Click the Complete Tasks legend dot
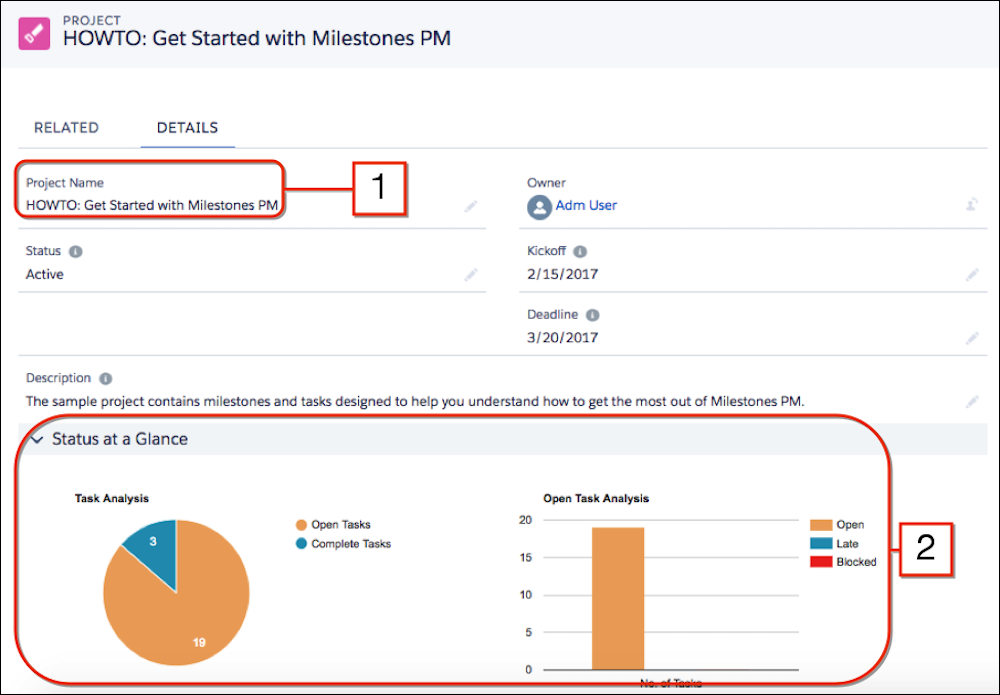This screenshot has height=695, width=1000. (x=302, y=544)
